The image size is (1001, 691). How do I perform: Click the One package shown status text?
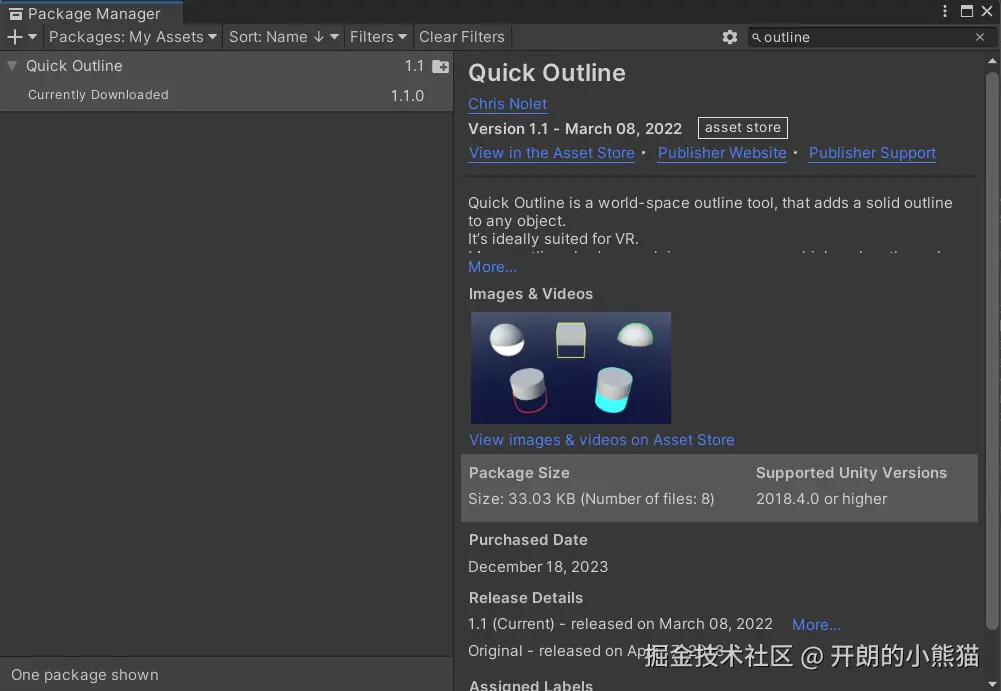pos(85,675)
